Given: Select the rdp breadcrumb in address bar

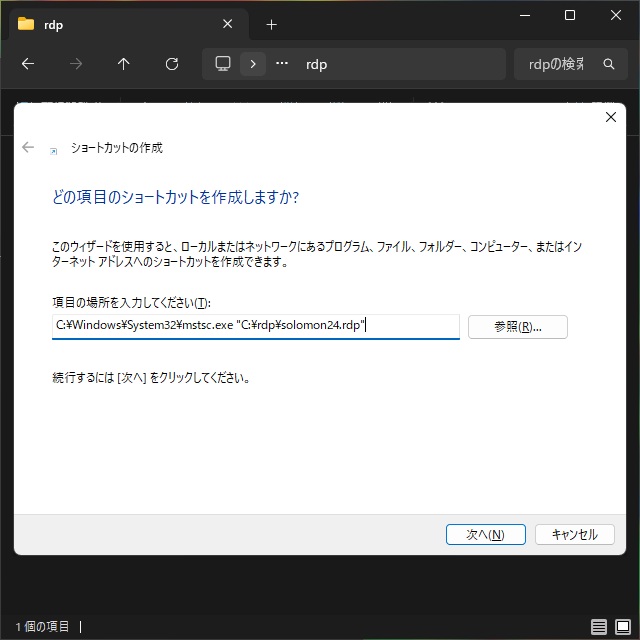Looking at the screenshot, I should coord(316,64).
